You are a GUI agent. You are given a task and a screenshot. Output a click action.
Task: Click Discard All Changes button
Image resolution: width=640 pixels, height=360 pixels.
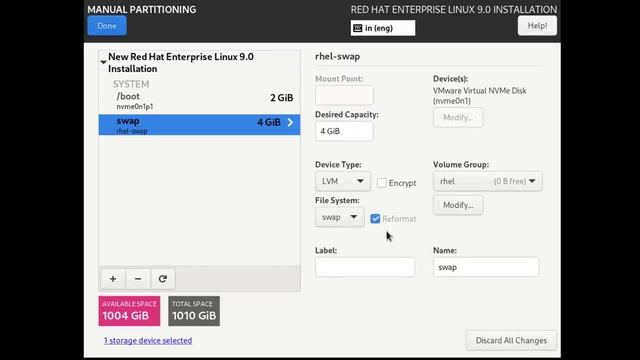(511, 340)
